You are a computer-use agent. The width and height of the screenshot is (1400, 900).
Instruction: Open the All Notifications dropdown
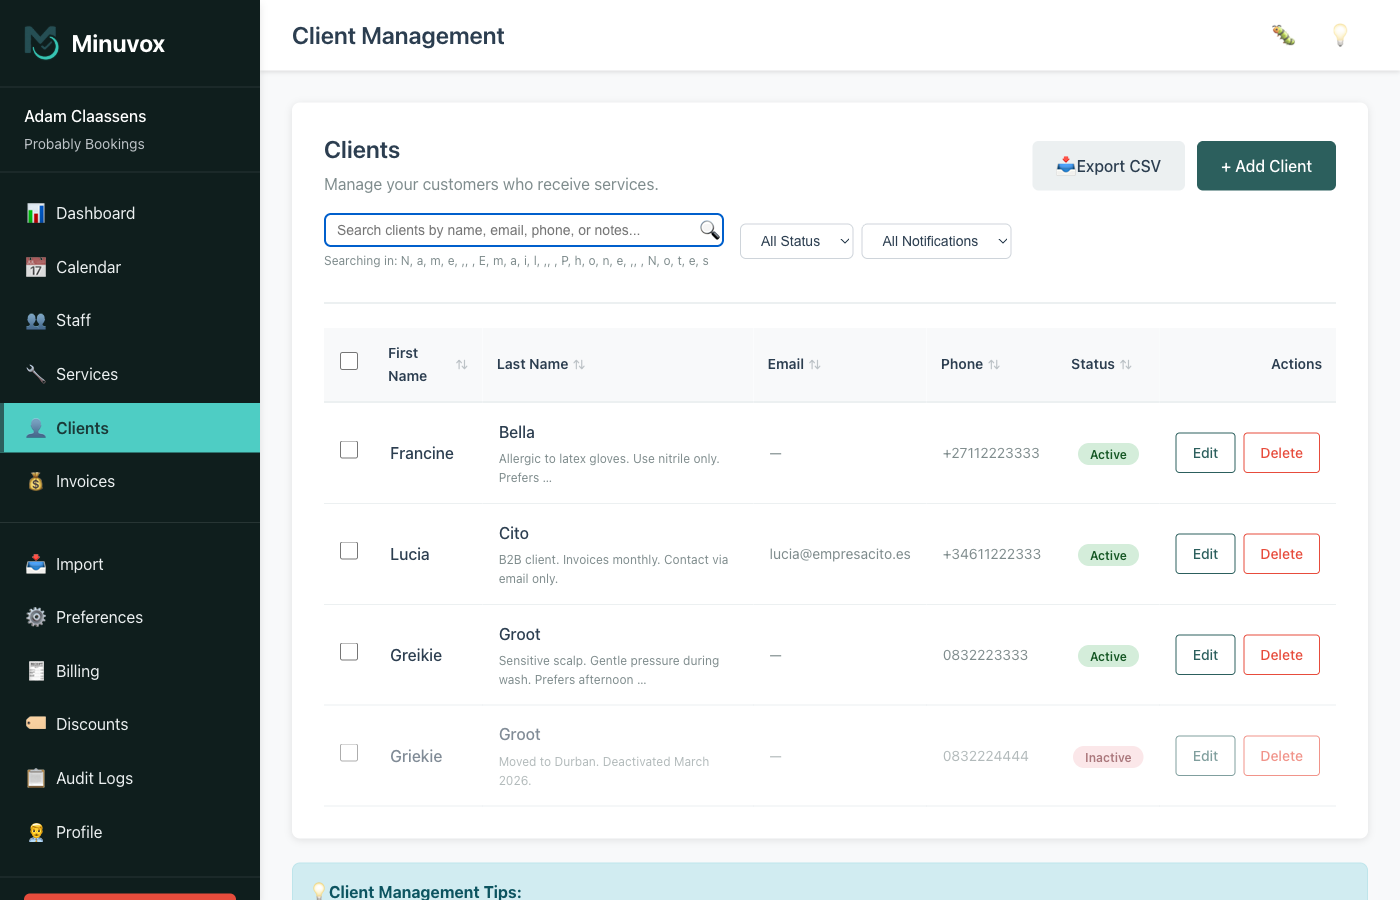coord(936,241)
